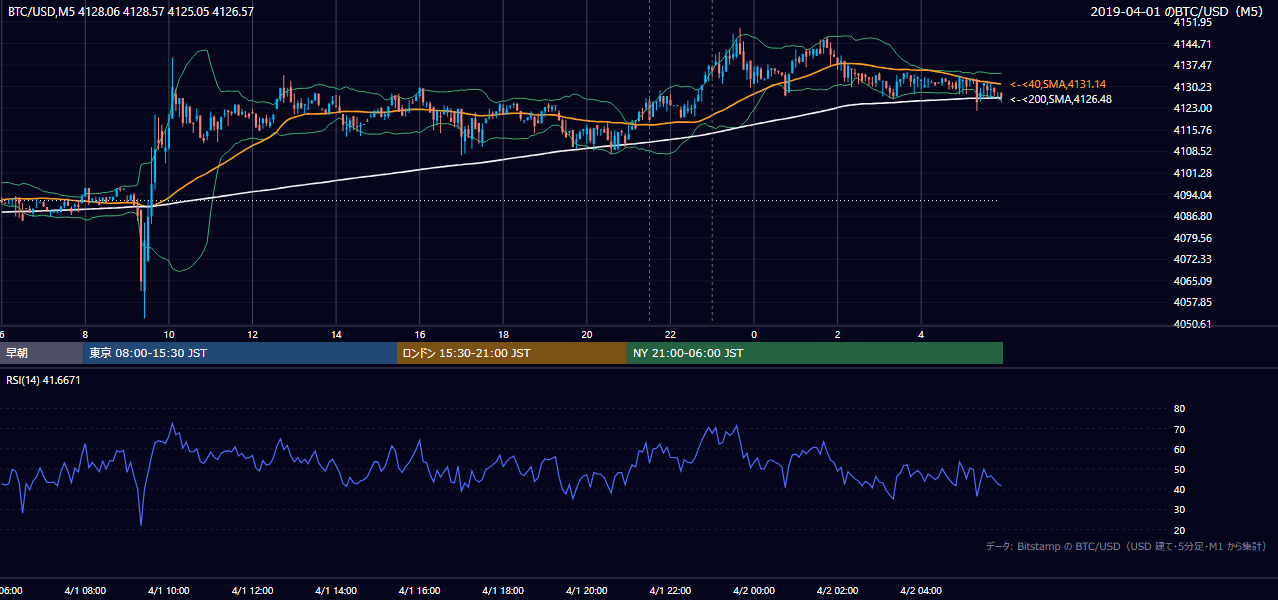Click price axis value 4094.04
The height and width of the screenshot is (600, 1278).
coord(1193,195)
